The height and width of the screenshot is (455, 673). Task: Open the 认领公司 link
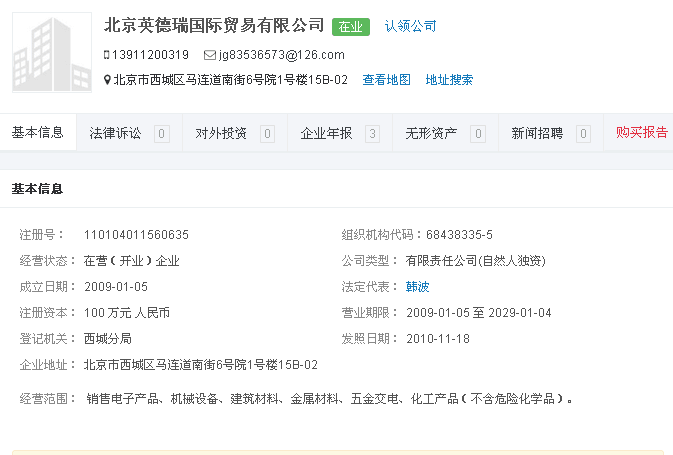410,26
